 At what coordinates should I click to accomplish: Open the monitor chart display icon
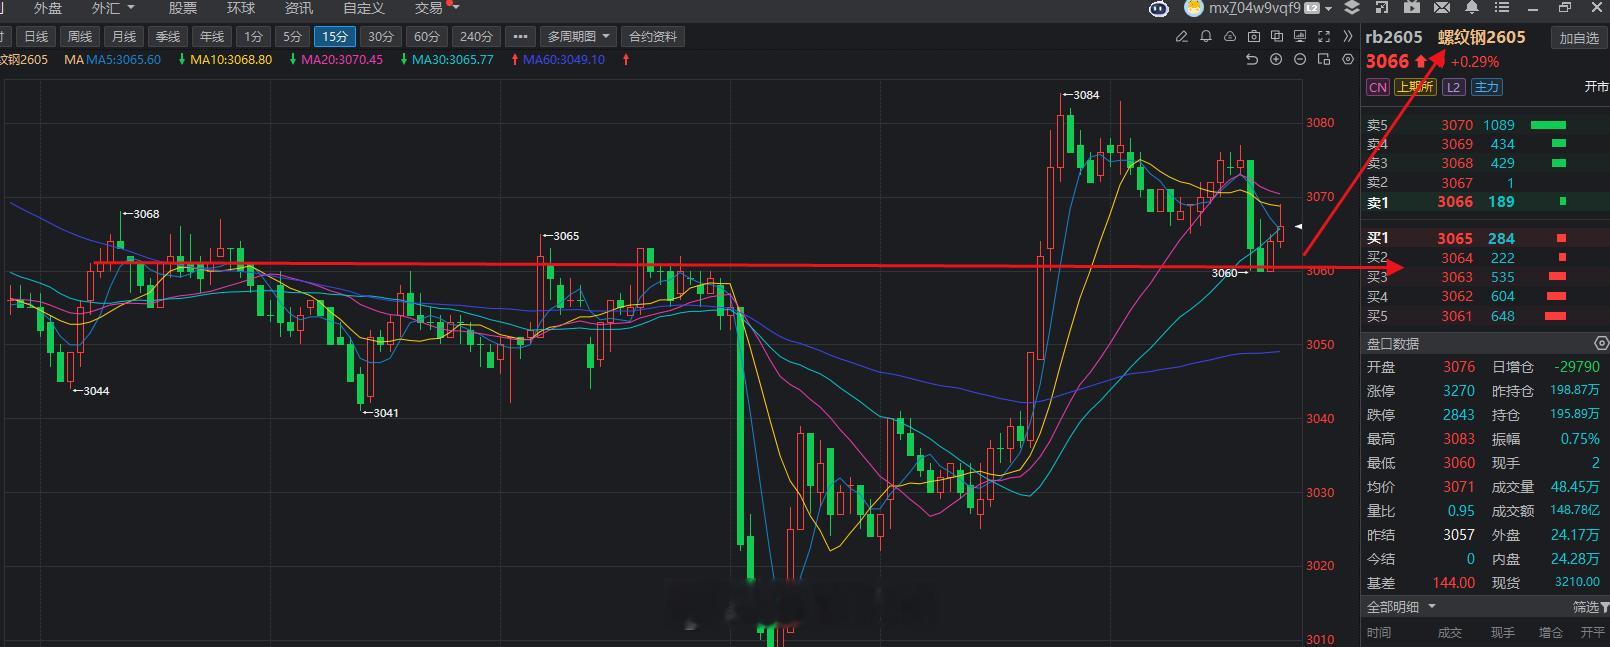tap(1301, 36)
